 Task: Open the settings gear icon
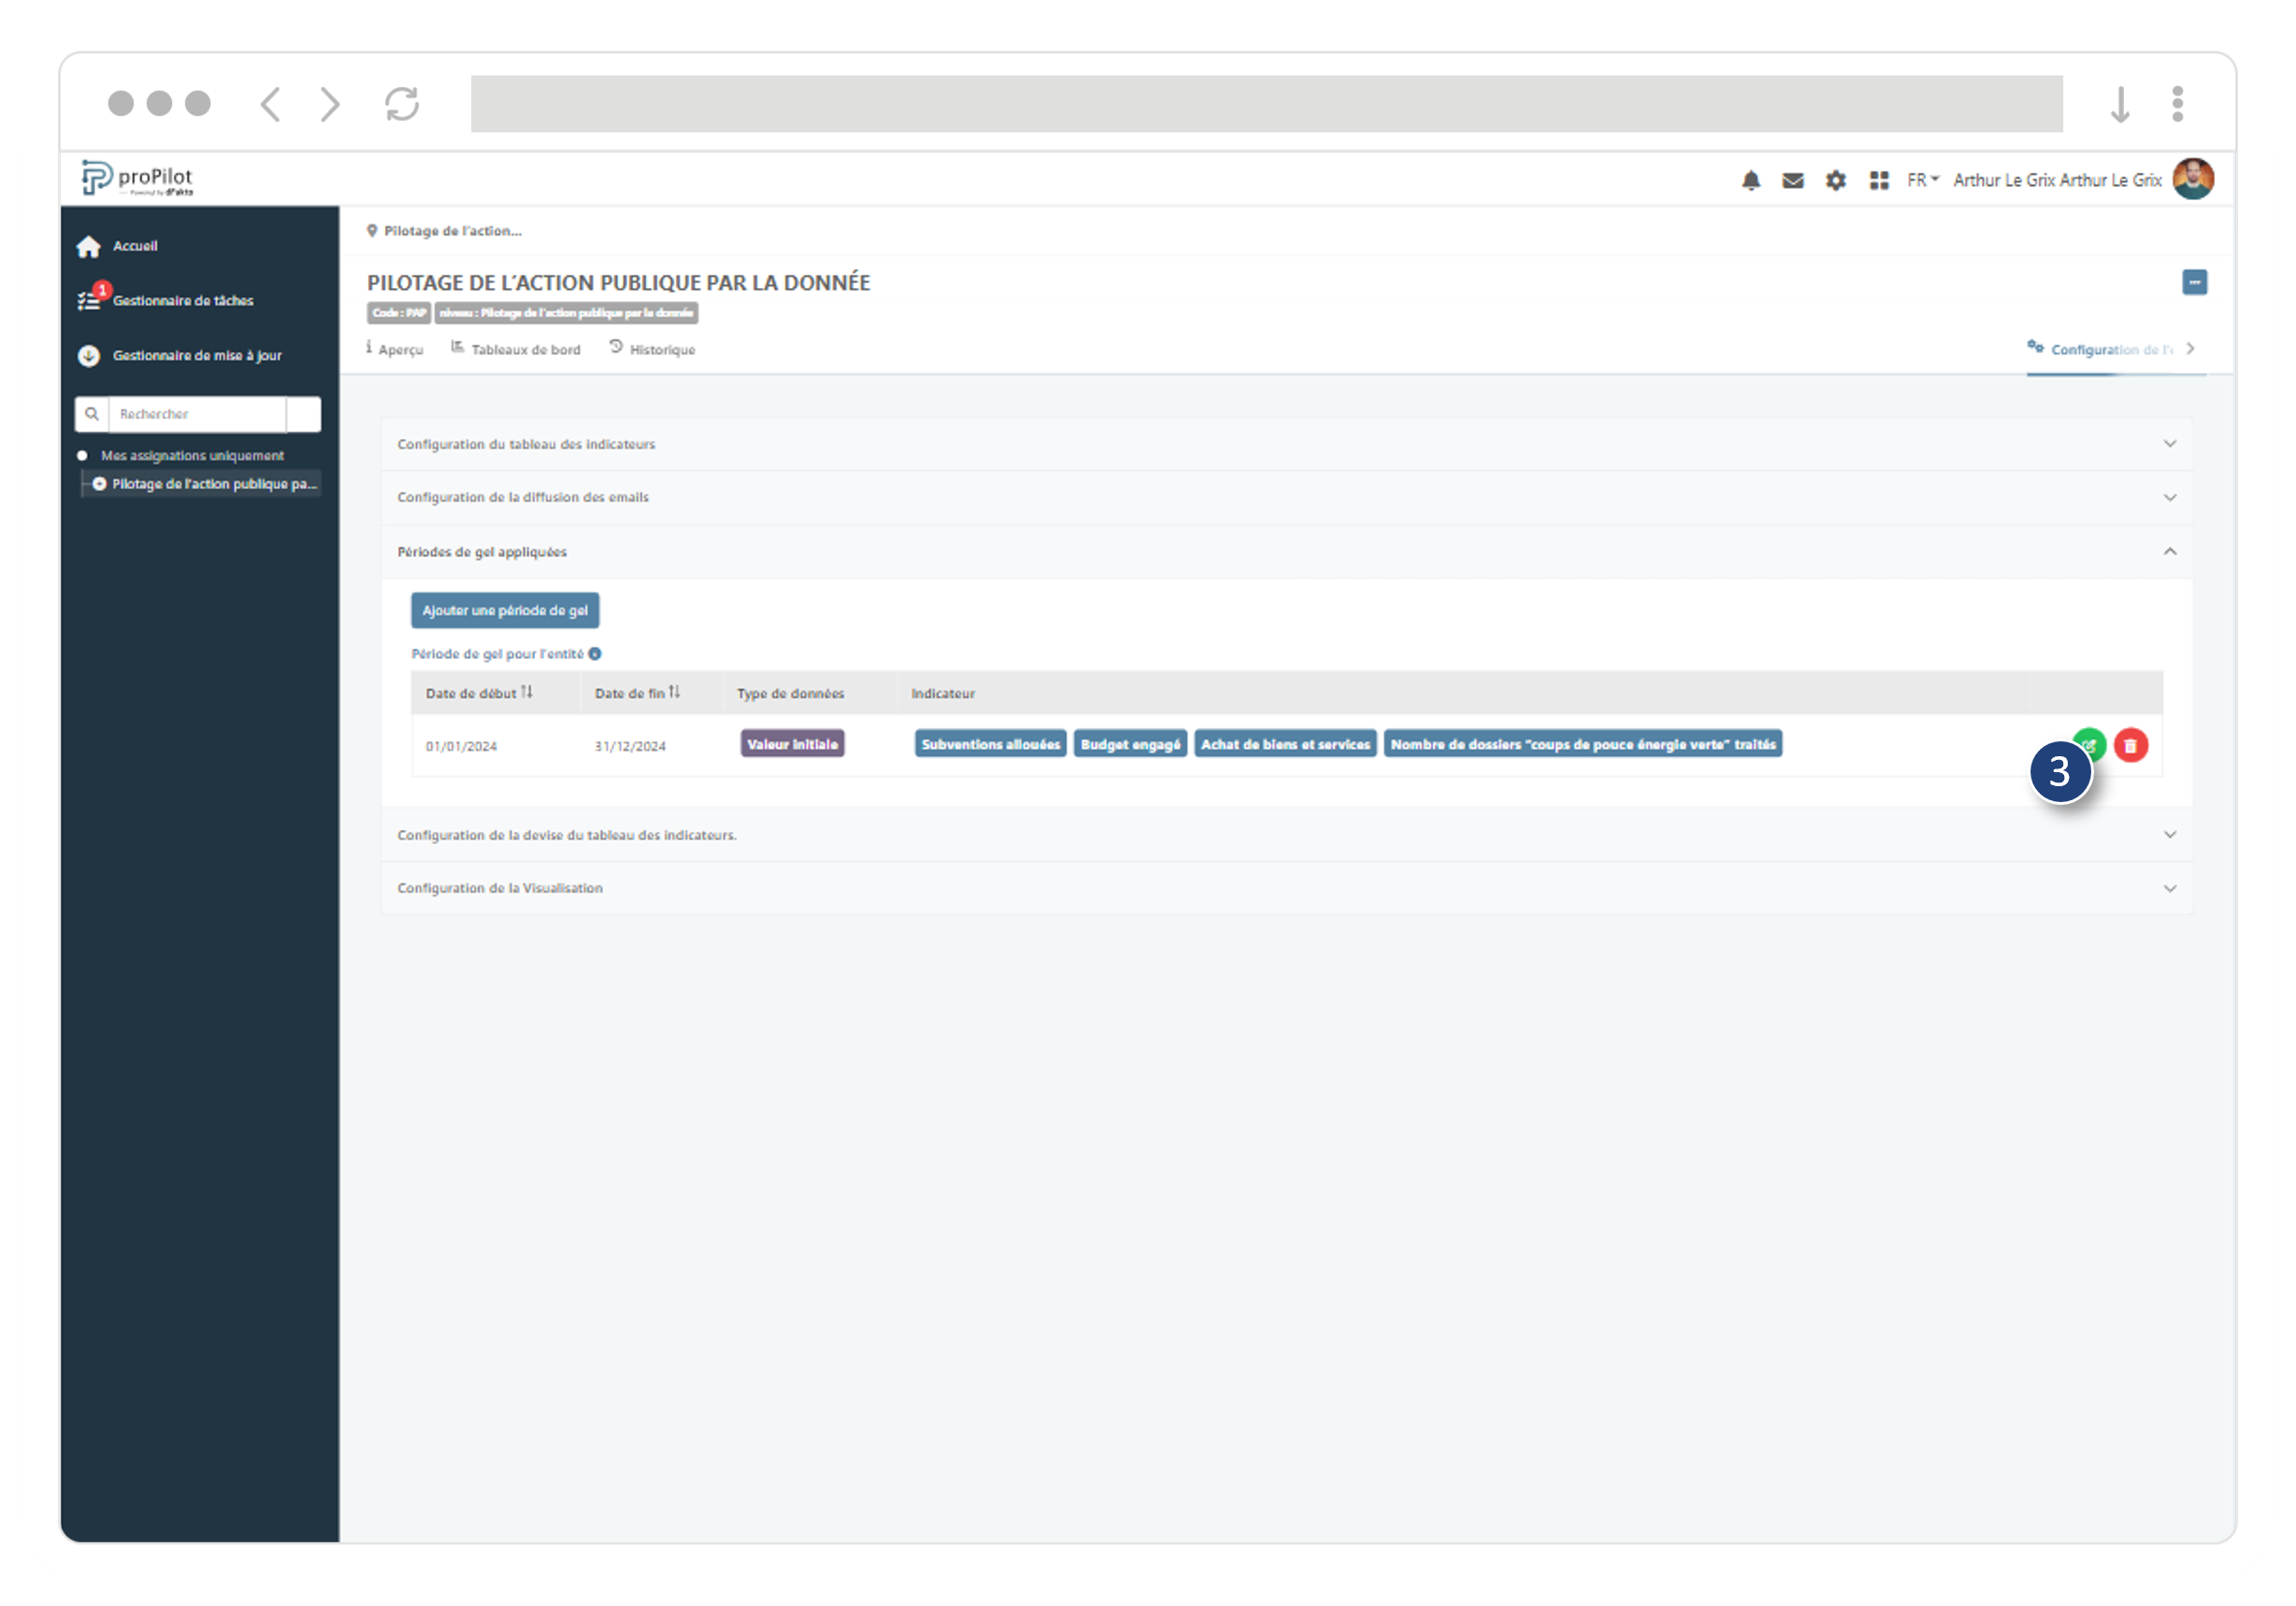point(1836,181)
